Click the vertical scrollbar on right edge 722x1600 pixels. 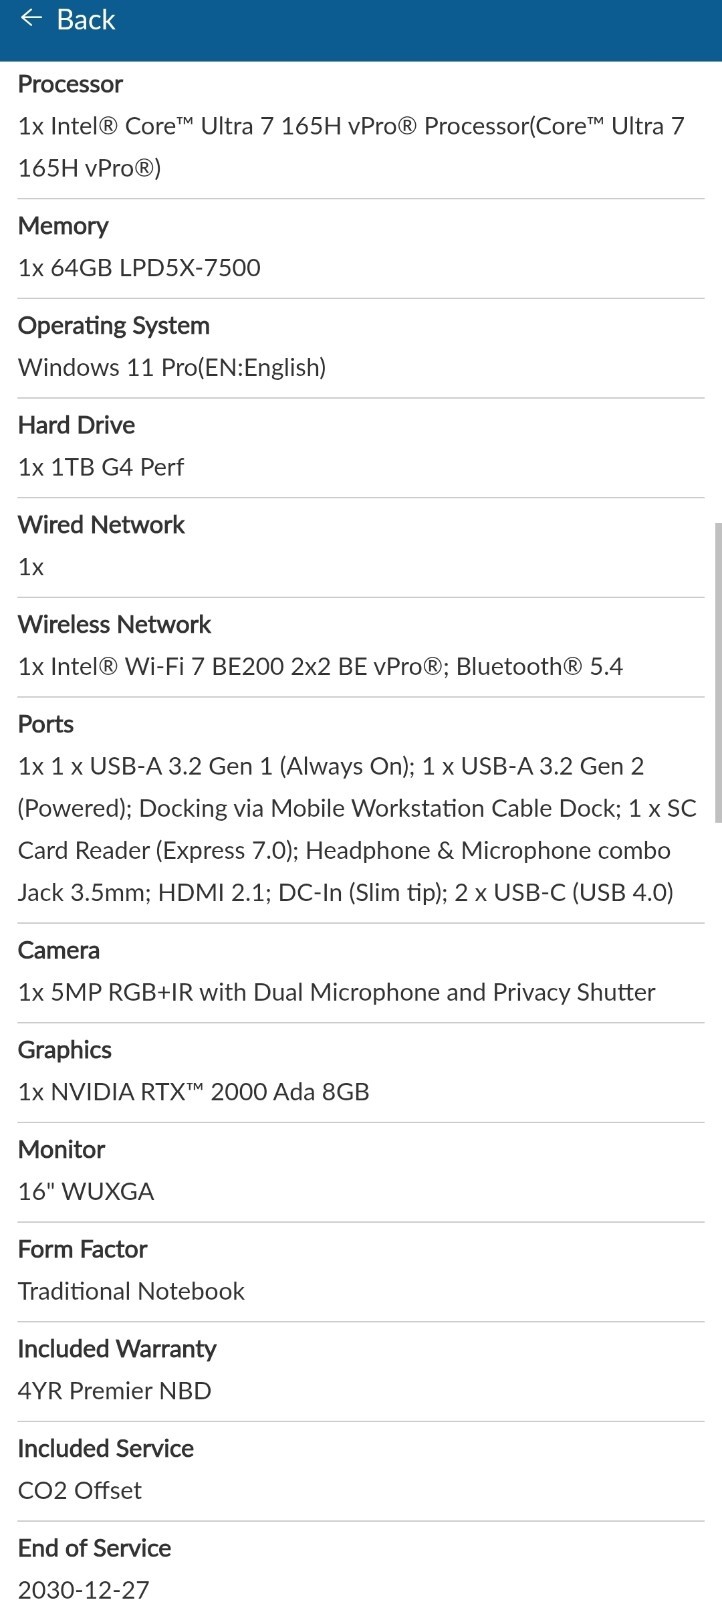pyautogui.click(x=718, y=672)
